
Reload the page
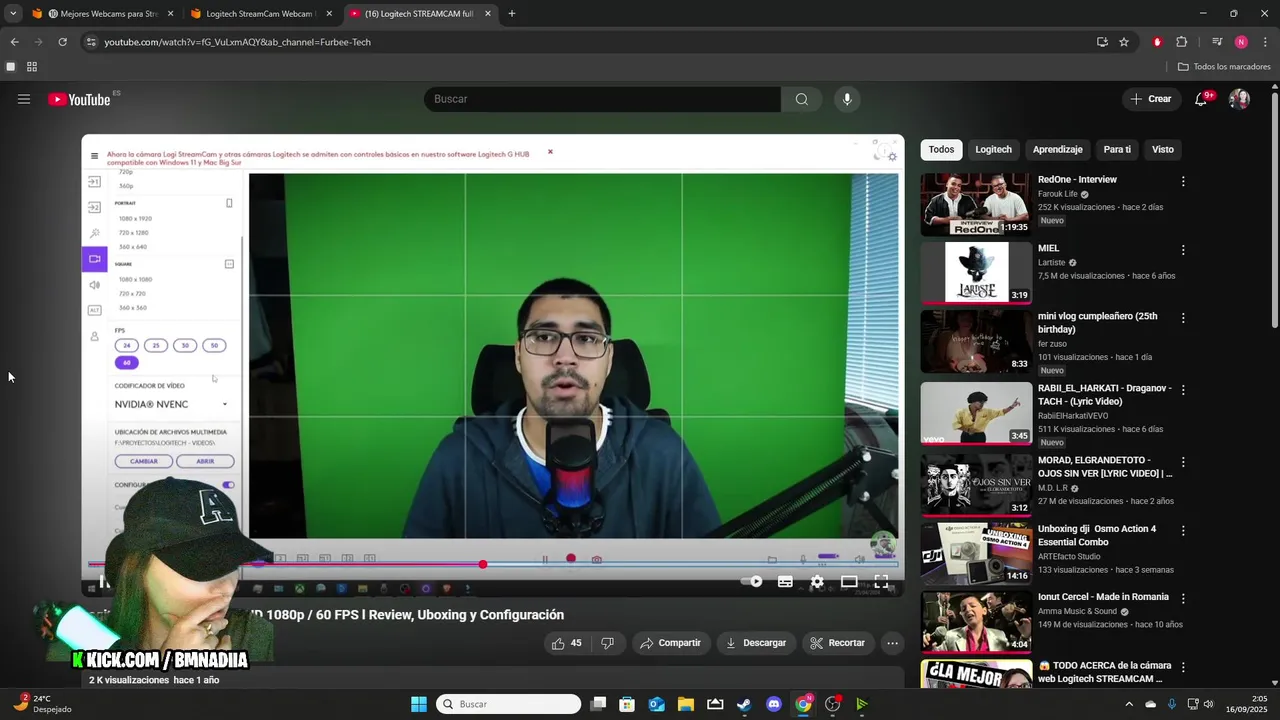62,42
